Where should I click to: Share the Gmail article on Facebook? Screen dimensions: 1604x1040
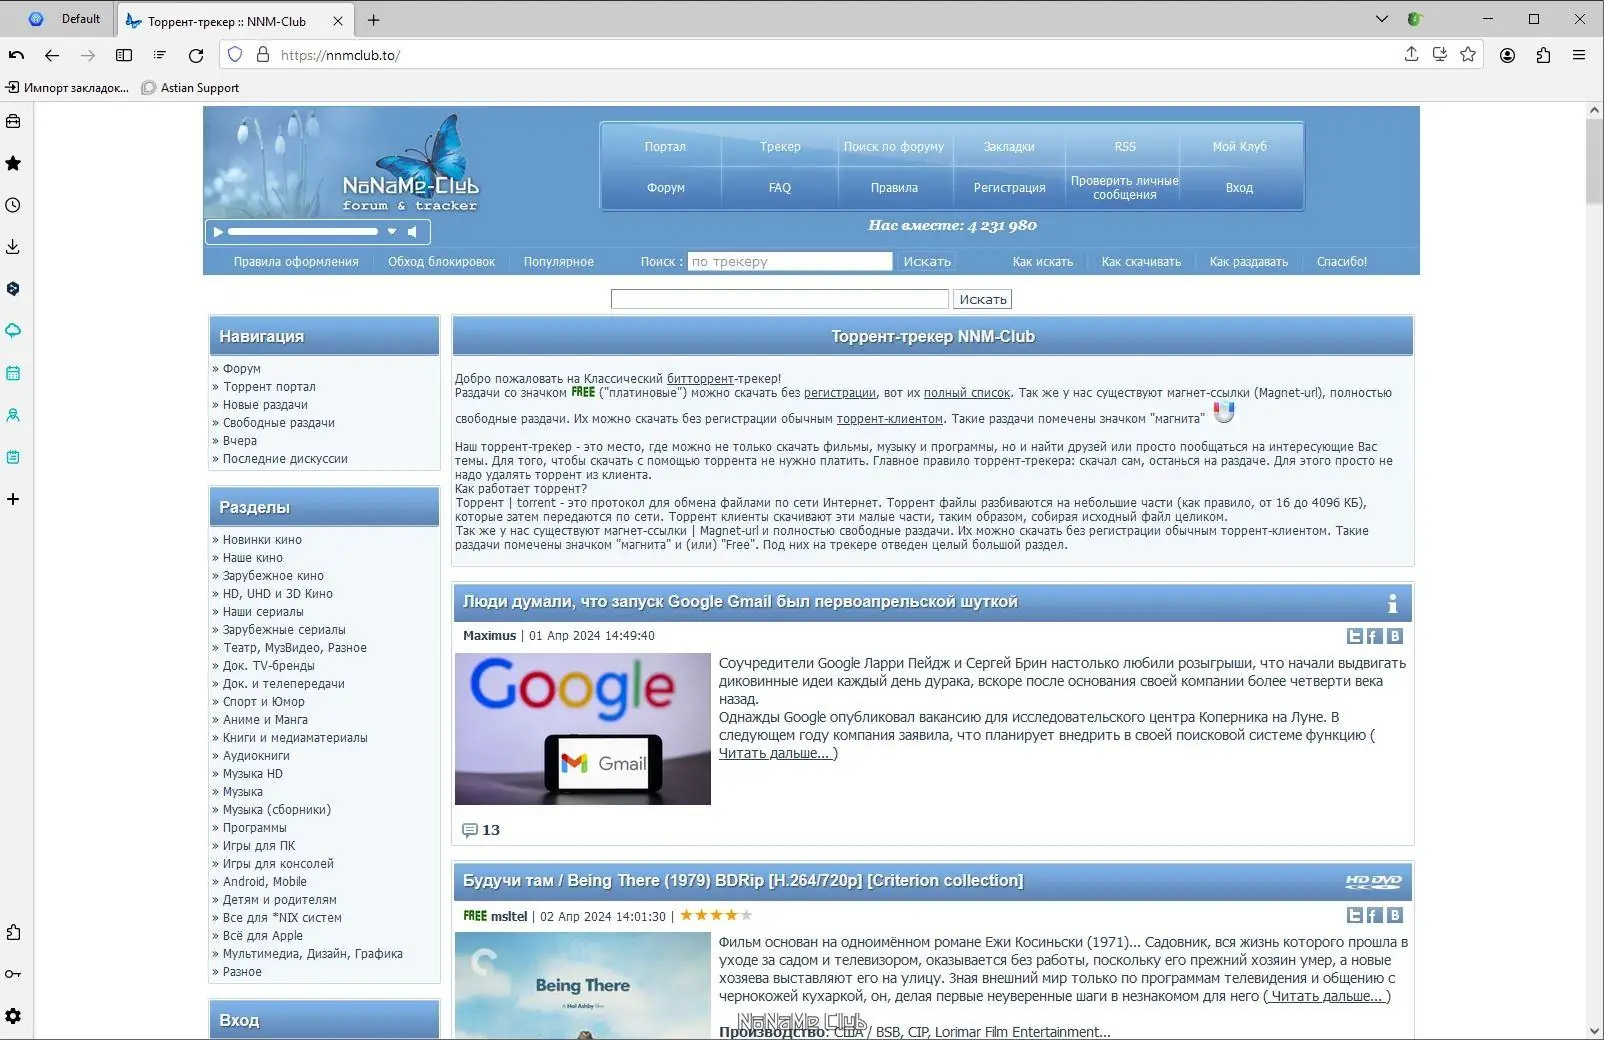pyautogui.click(x=1375, y=636)
